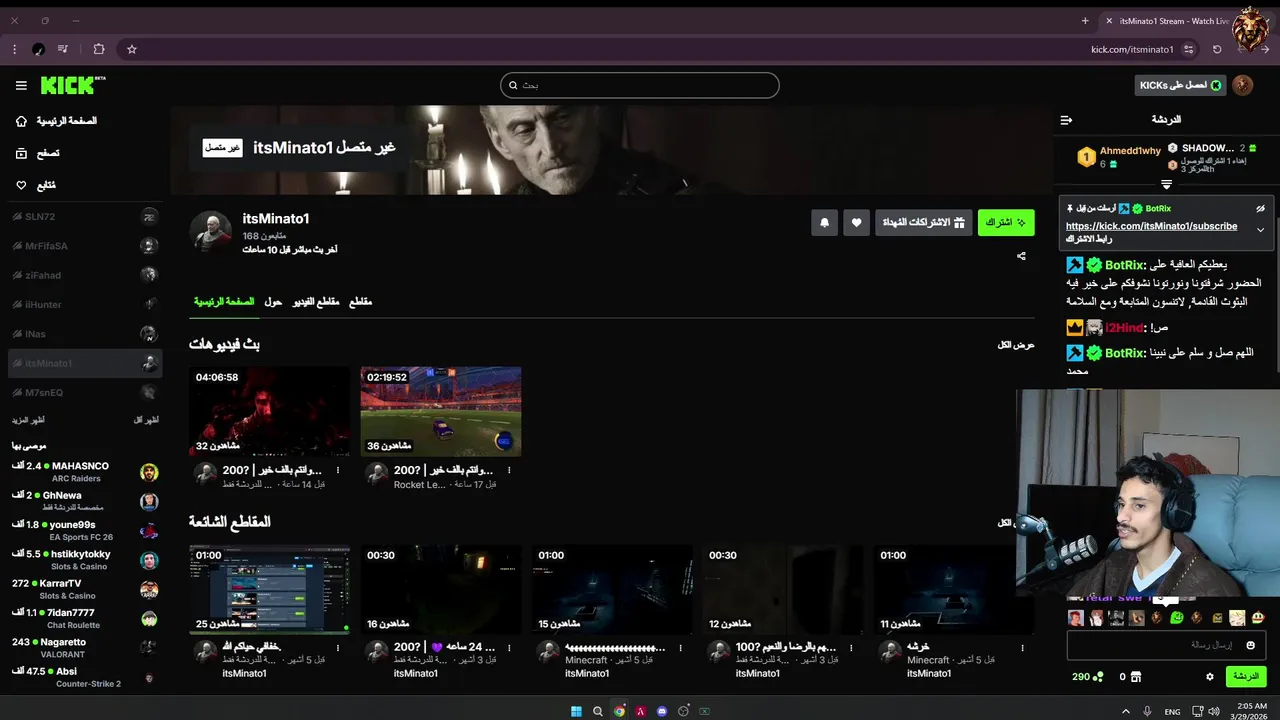Open the 00:30 clip with 16 views
This screenshot has width=1280, height=720.
pos(441,589)
